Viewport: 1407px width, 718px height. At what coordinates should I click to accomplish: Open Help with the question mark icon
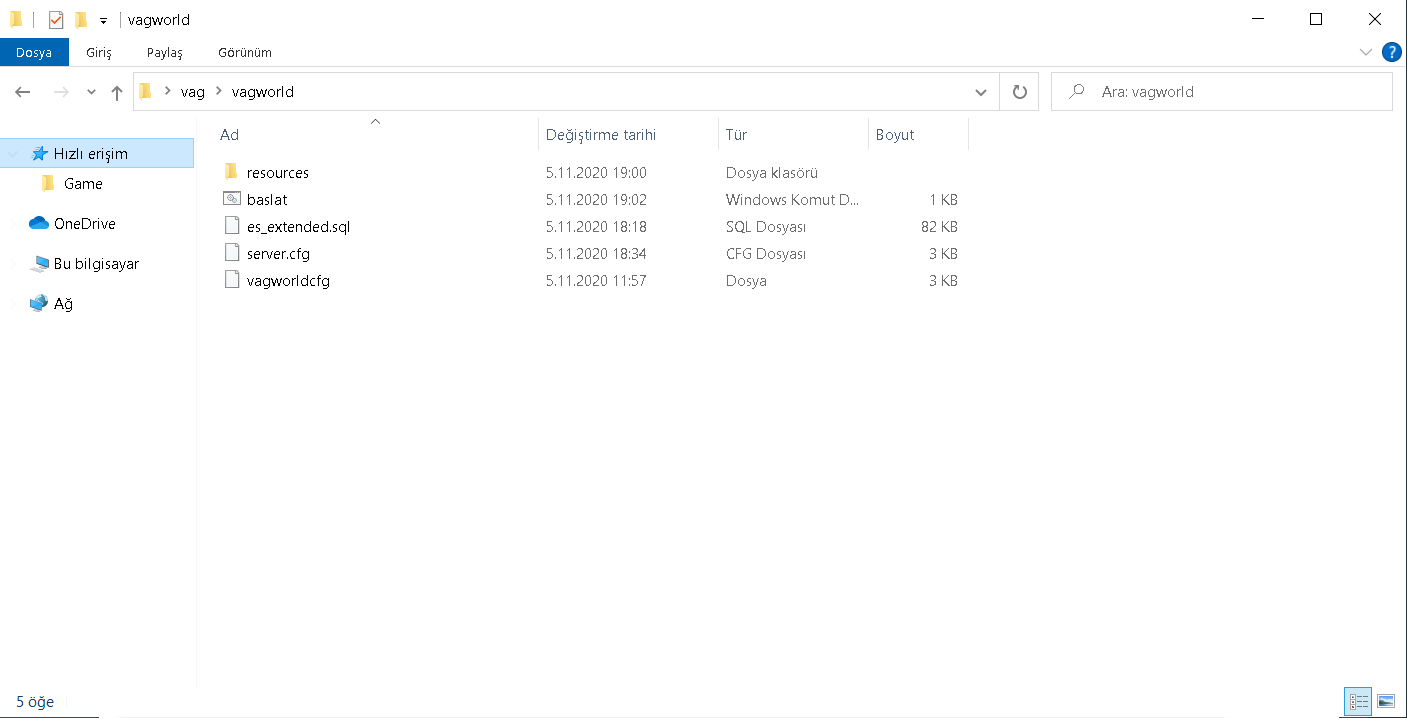tap(1391, 52)
